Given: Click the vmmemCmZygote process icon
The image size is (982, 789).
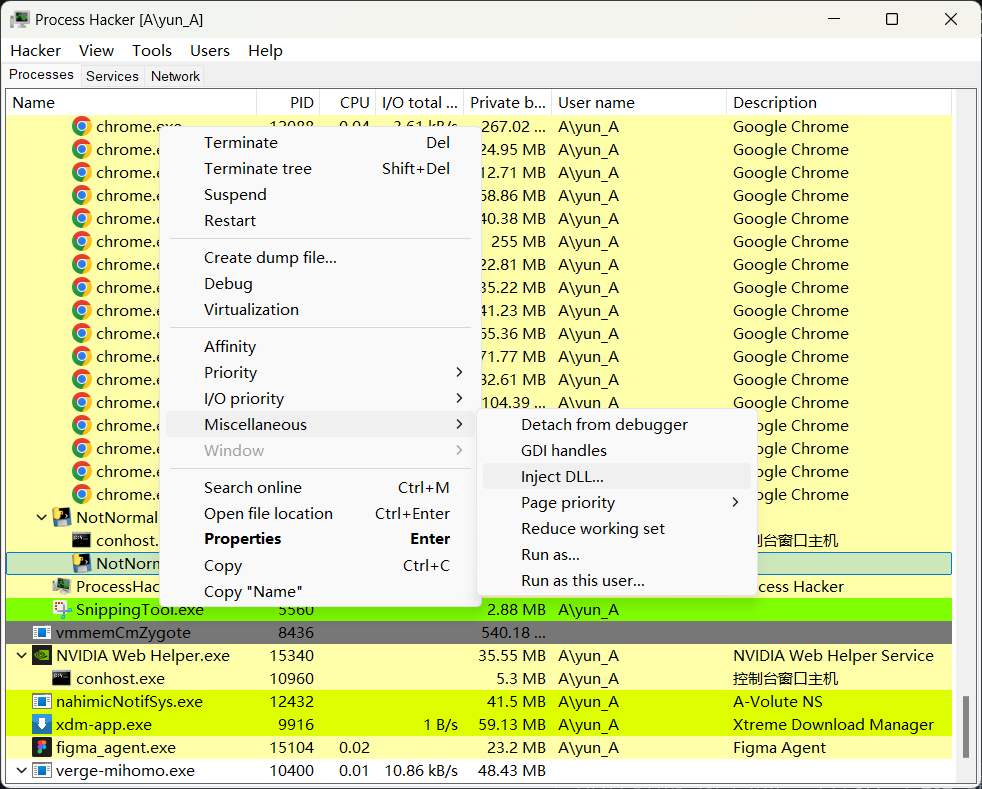Looking at the screenshot, I should pos(42,633).
